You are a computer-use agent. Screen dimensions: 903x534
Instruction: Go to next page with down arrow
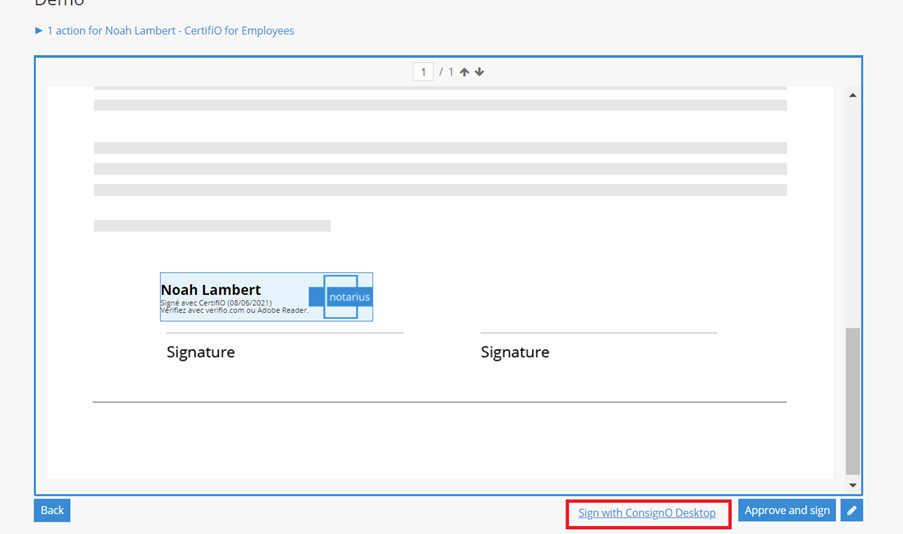coord(480,72)
